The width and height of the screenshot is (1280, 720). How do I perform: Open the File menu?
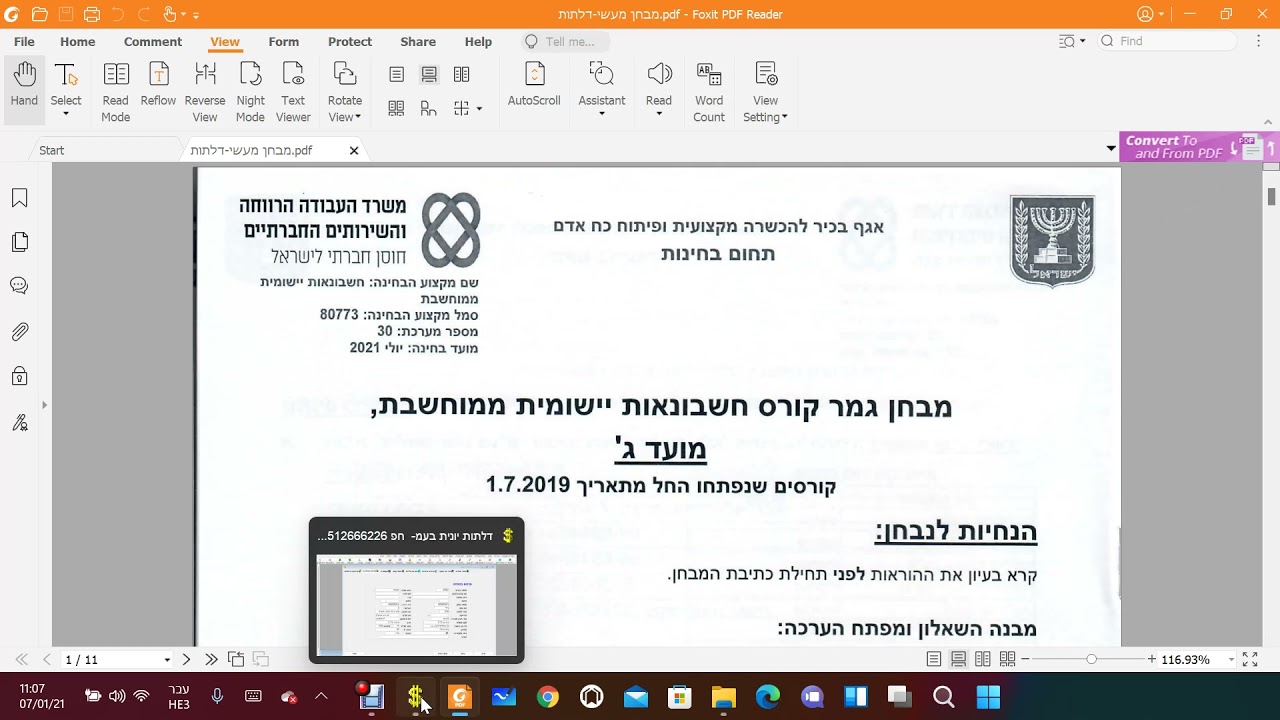point(24,42)
